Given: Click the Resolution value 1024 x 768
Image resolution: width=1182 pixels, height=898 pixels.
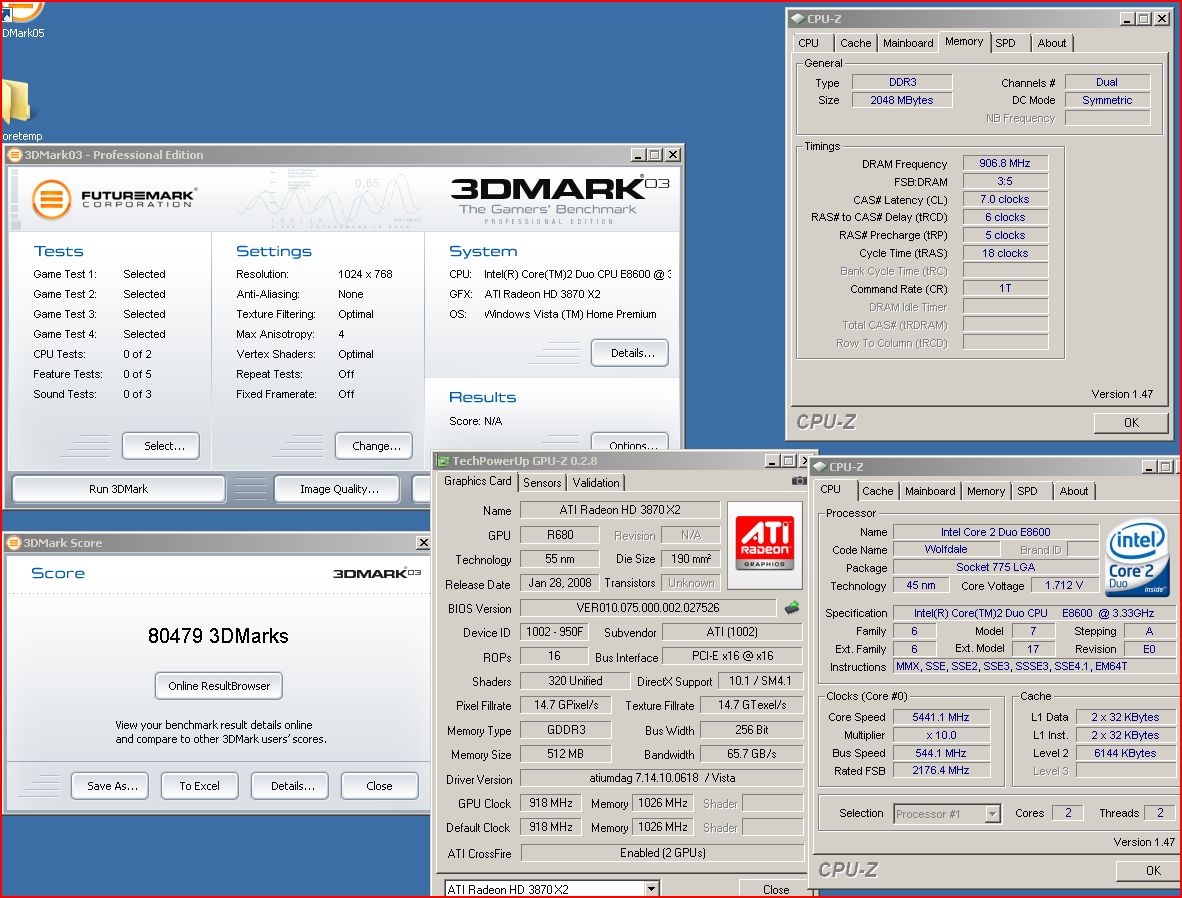Looking at the screenshot, I should [x=365, y=274].
